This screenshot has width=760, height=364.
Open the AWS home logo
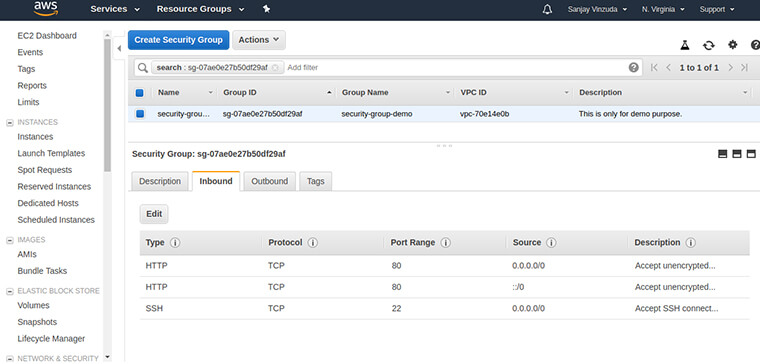[46, 8]
